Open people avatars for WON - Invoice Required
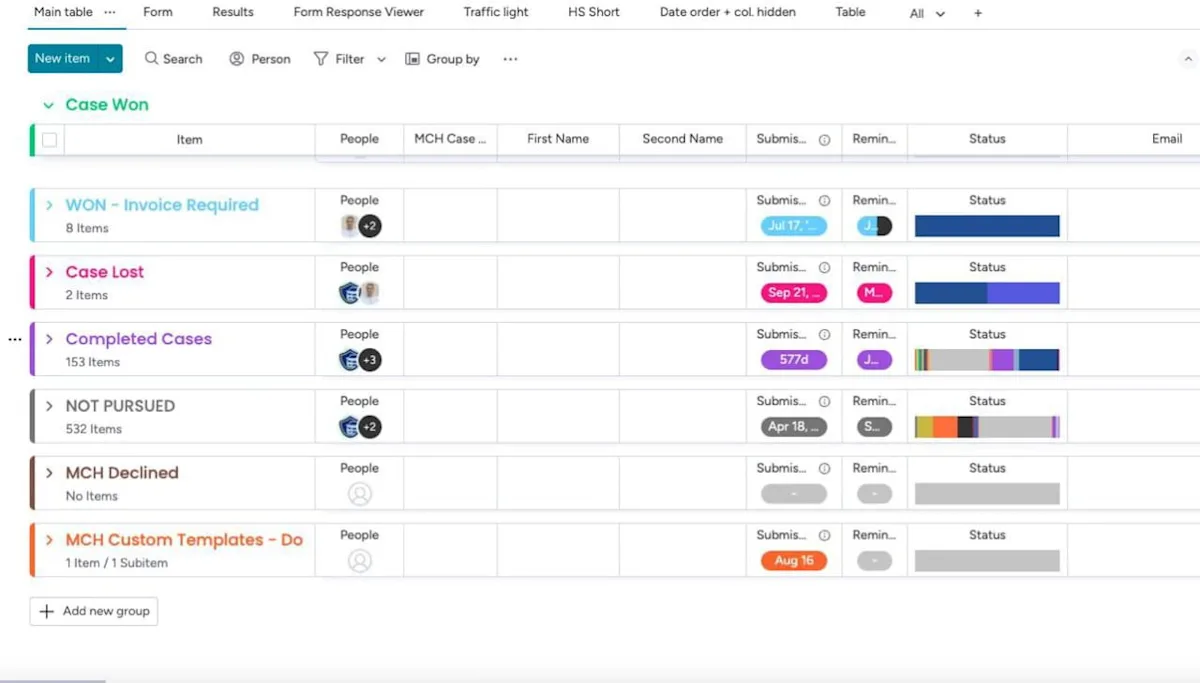This screenshot has width=1200, height=683. click(359, 226)
